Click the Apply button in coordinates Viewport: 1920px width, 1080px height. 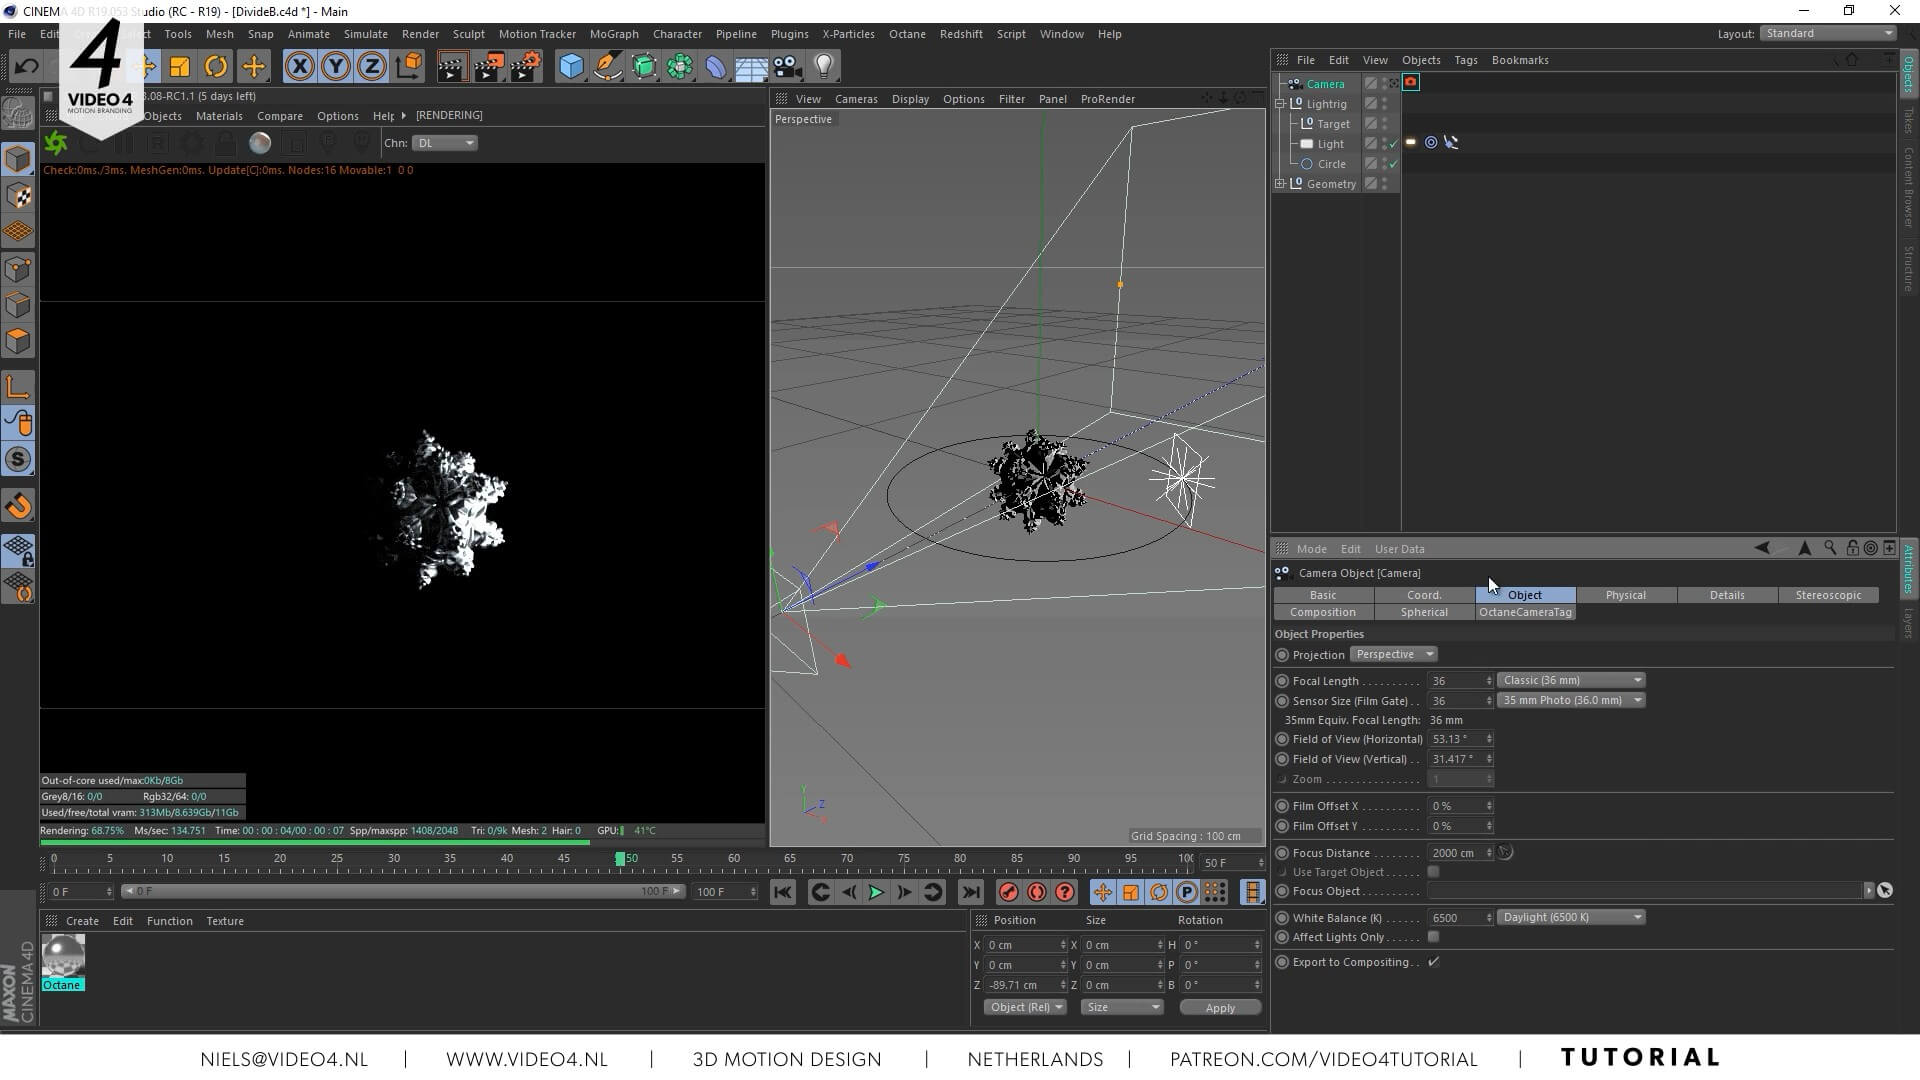point(1219,1008)
